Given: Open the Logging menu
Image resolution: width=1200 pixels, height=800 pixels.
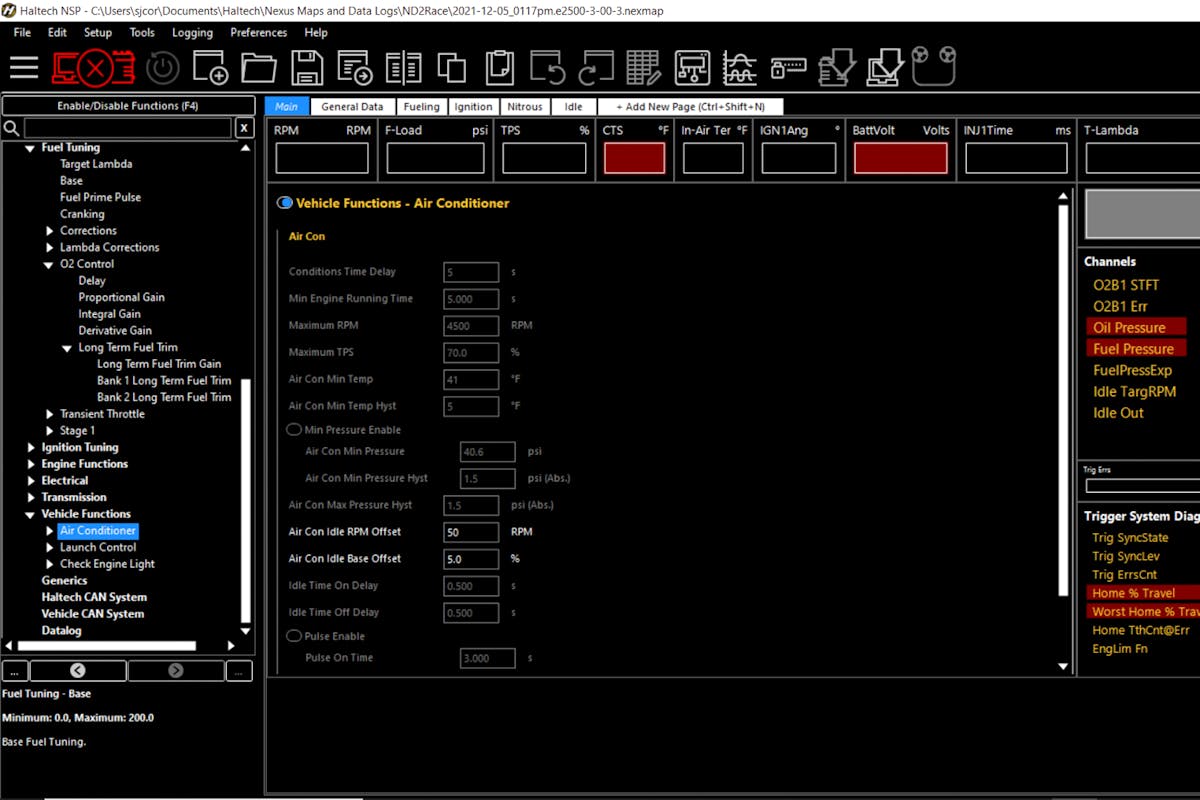Looking at the screenshot, I should click(192, 32).
